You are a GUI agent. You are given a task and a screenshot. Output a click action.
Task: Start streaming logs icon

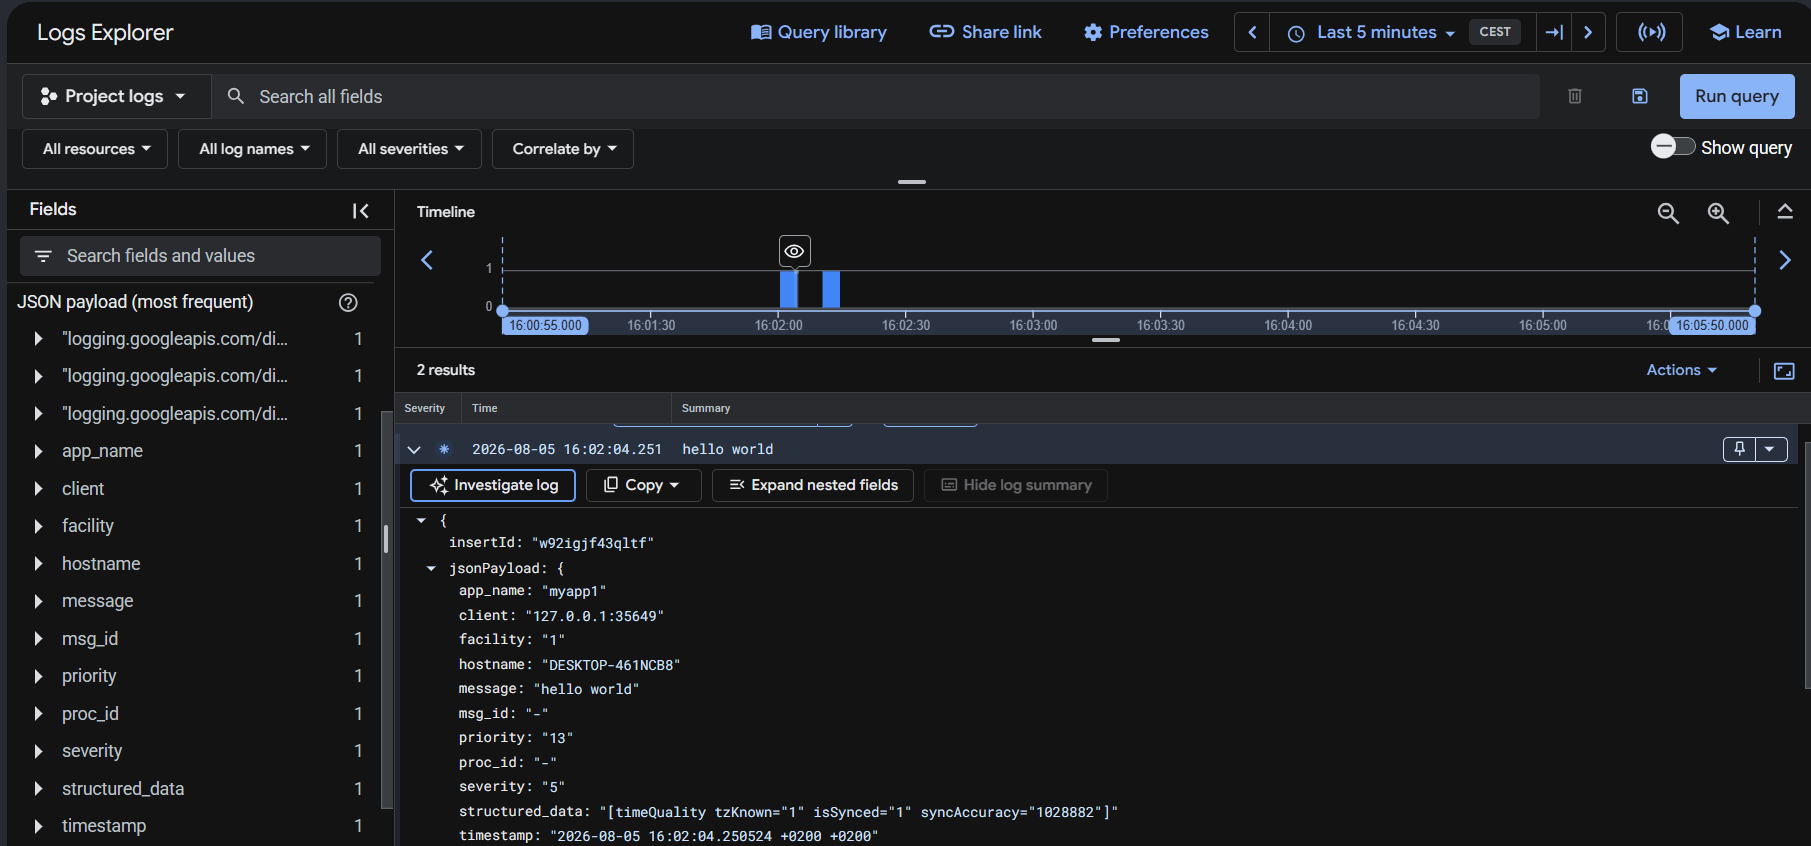1650,32
